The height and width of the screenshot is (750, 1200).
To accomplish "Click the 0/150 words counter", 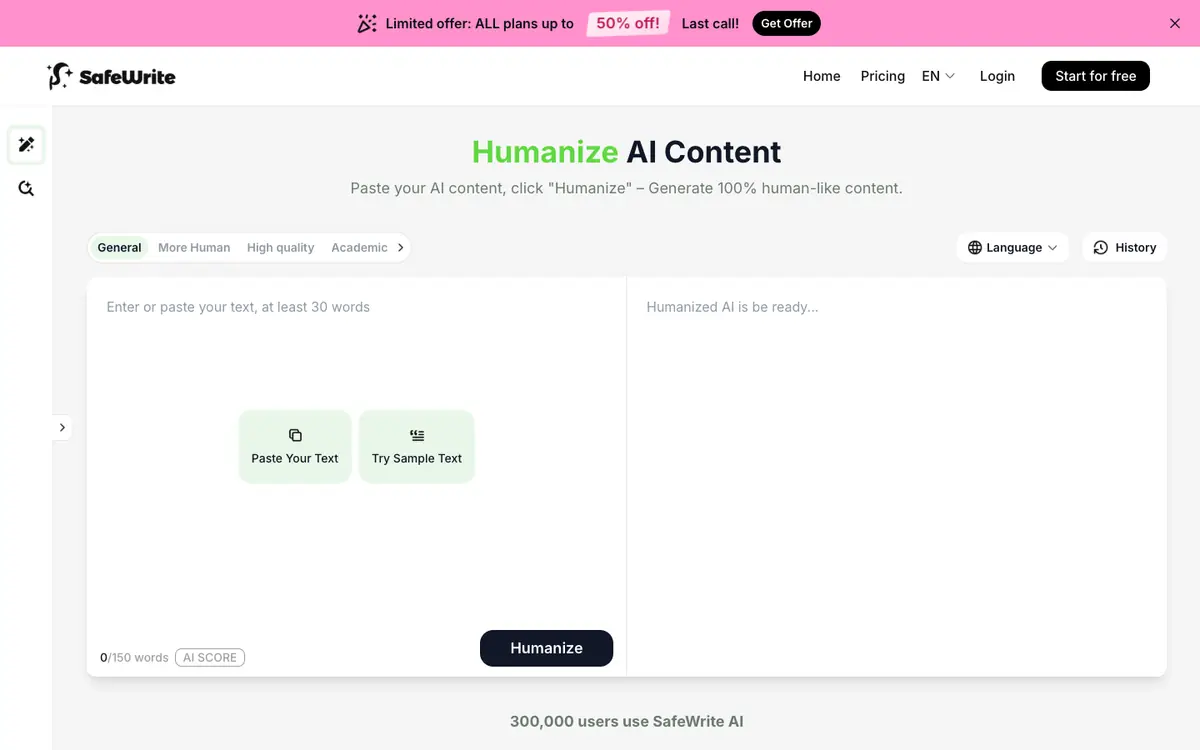I will (x=134, y=657).
